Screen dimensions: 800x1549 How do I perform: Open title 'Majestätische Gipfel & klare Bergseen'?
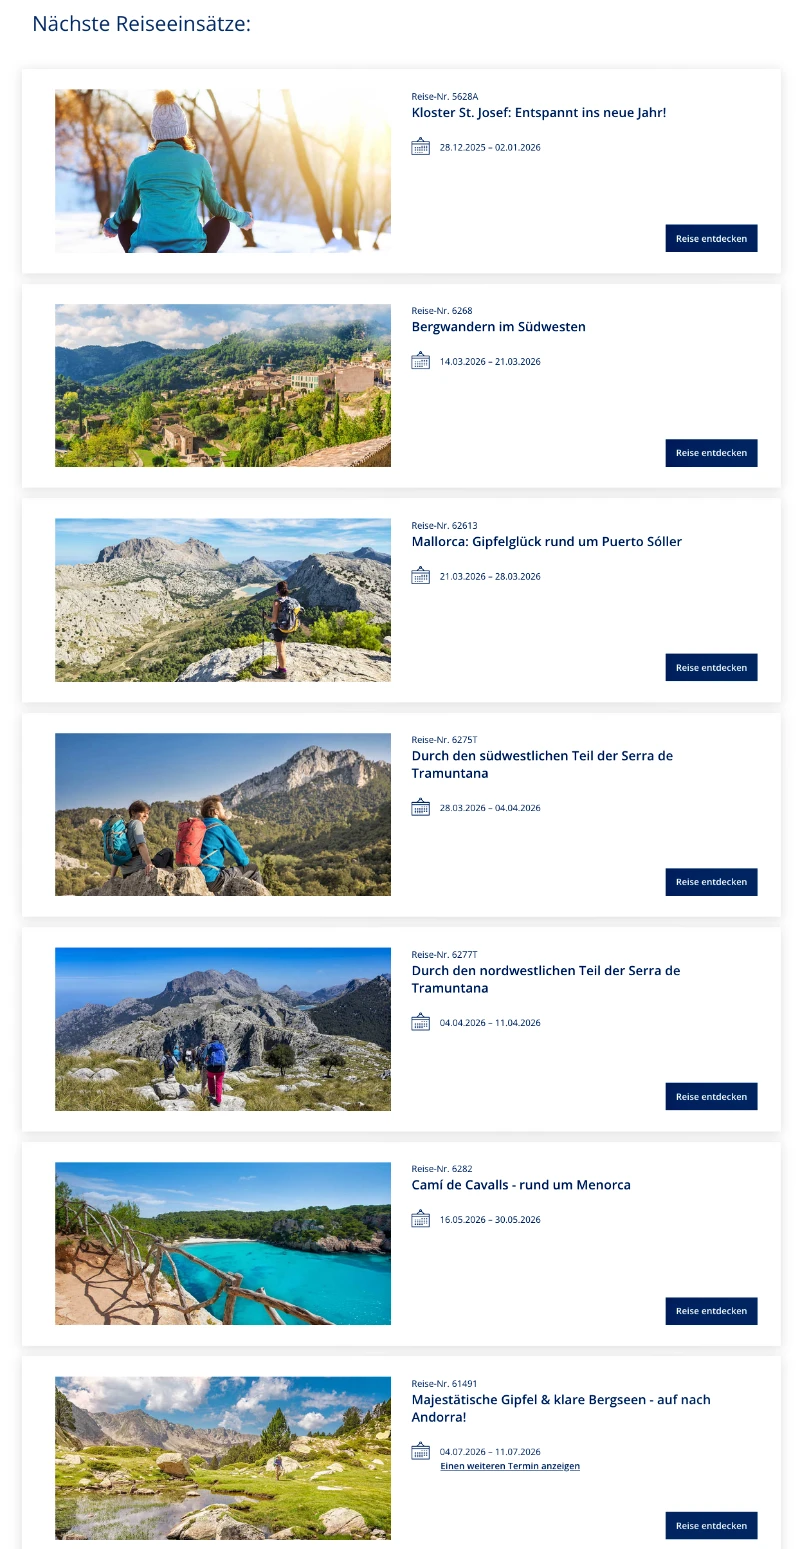click(561, 1408)
